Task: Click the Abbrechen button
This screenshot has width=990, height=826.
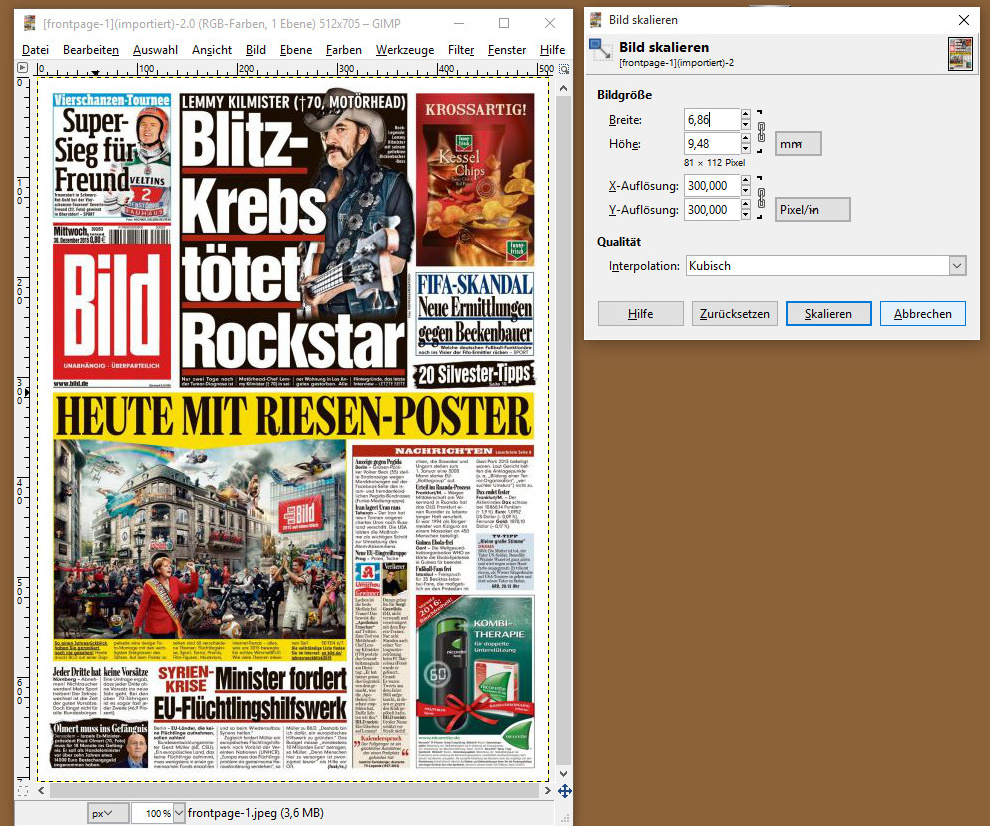Action: tap(922, 314)
